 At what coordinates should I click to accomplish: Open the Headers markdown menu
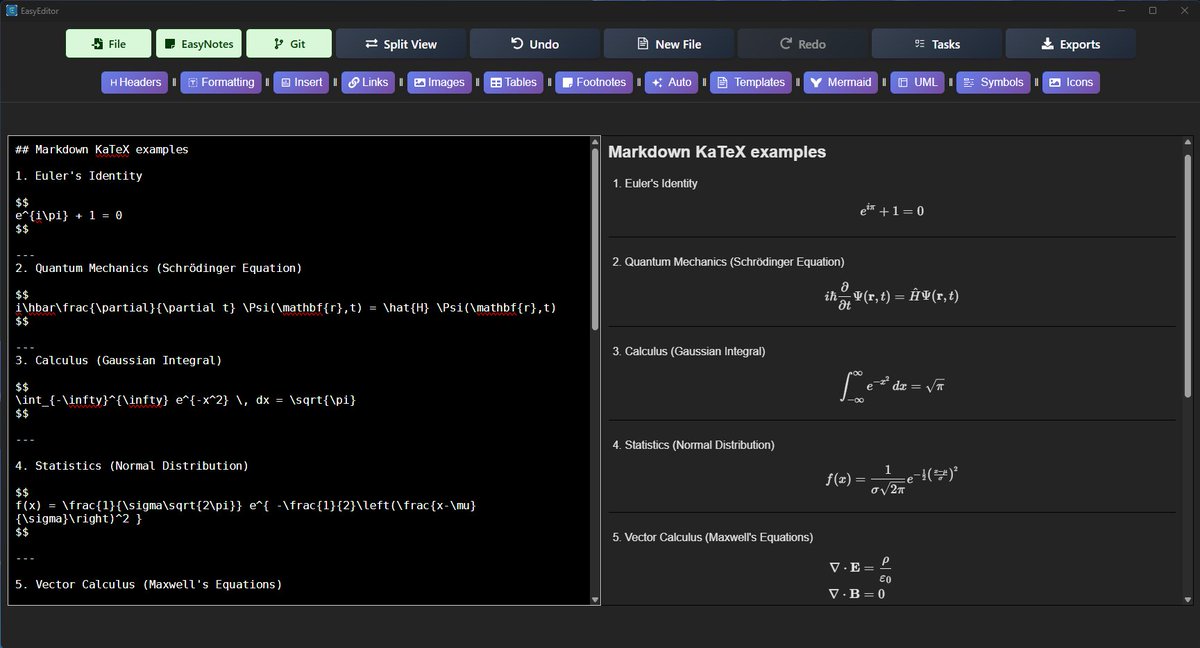[x=135, y=82]
